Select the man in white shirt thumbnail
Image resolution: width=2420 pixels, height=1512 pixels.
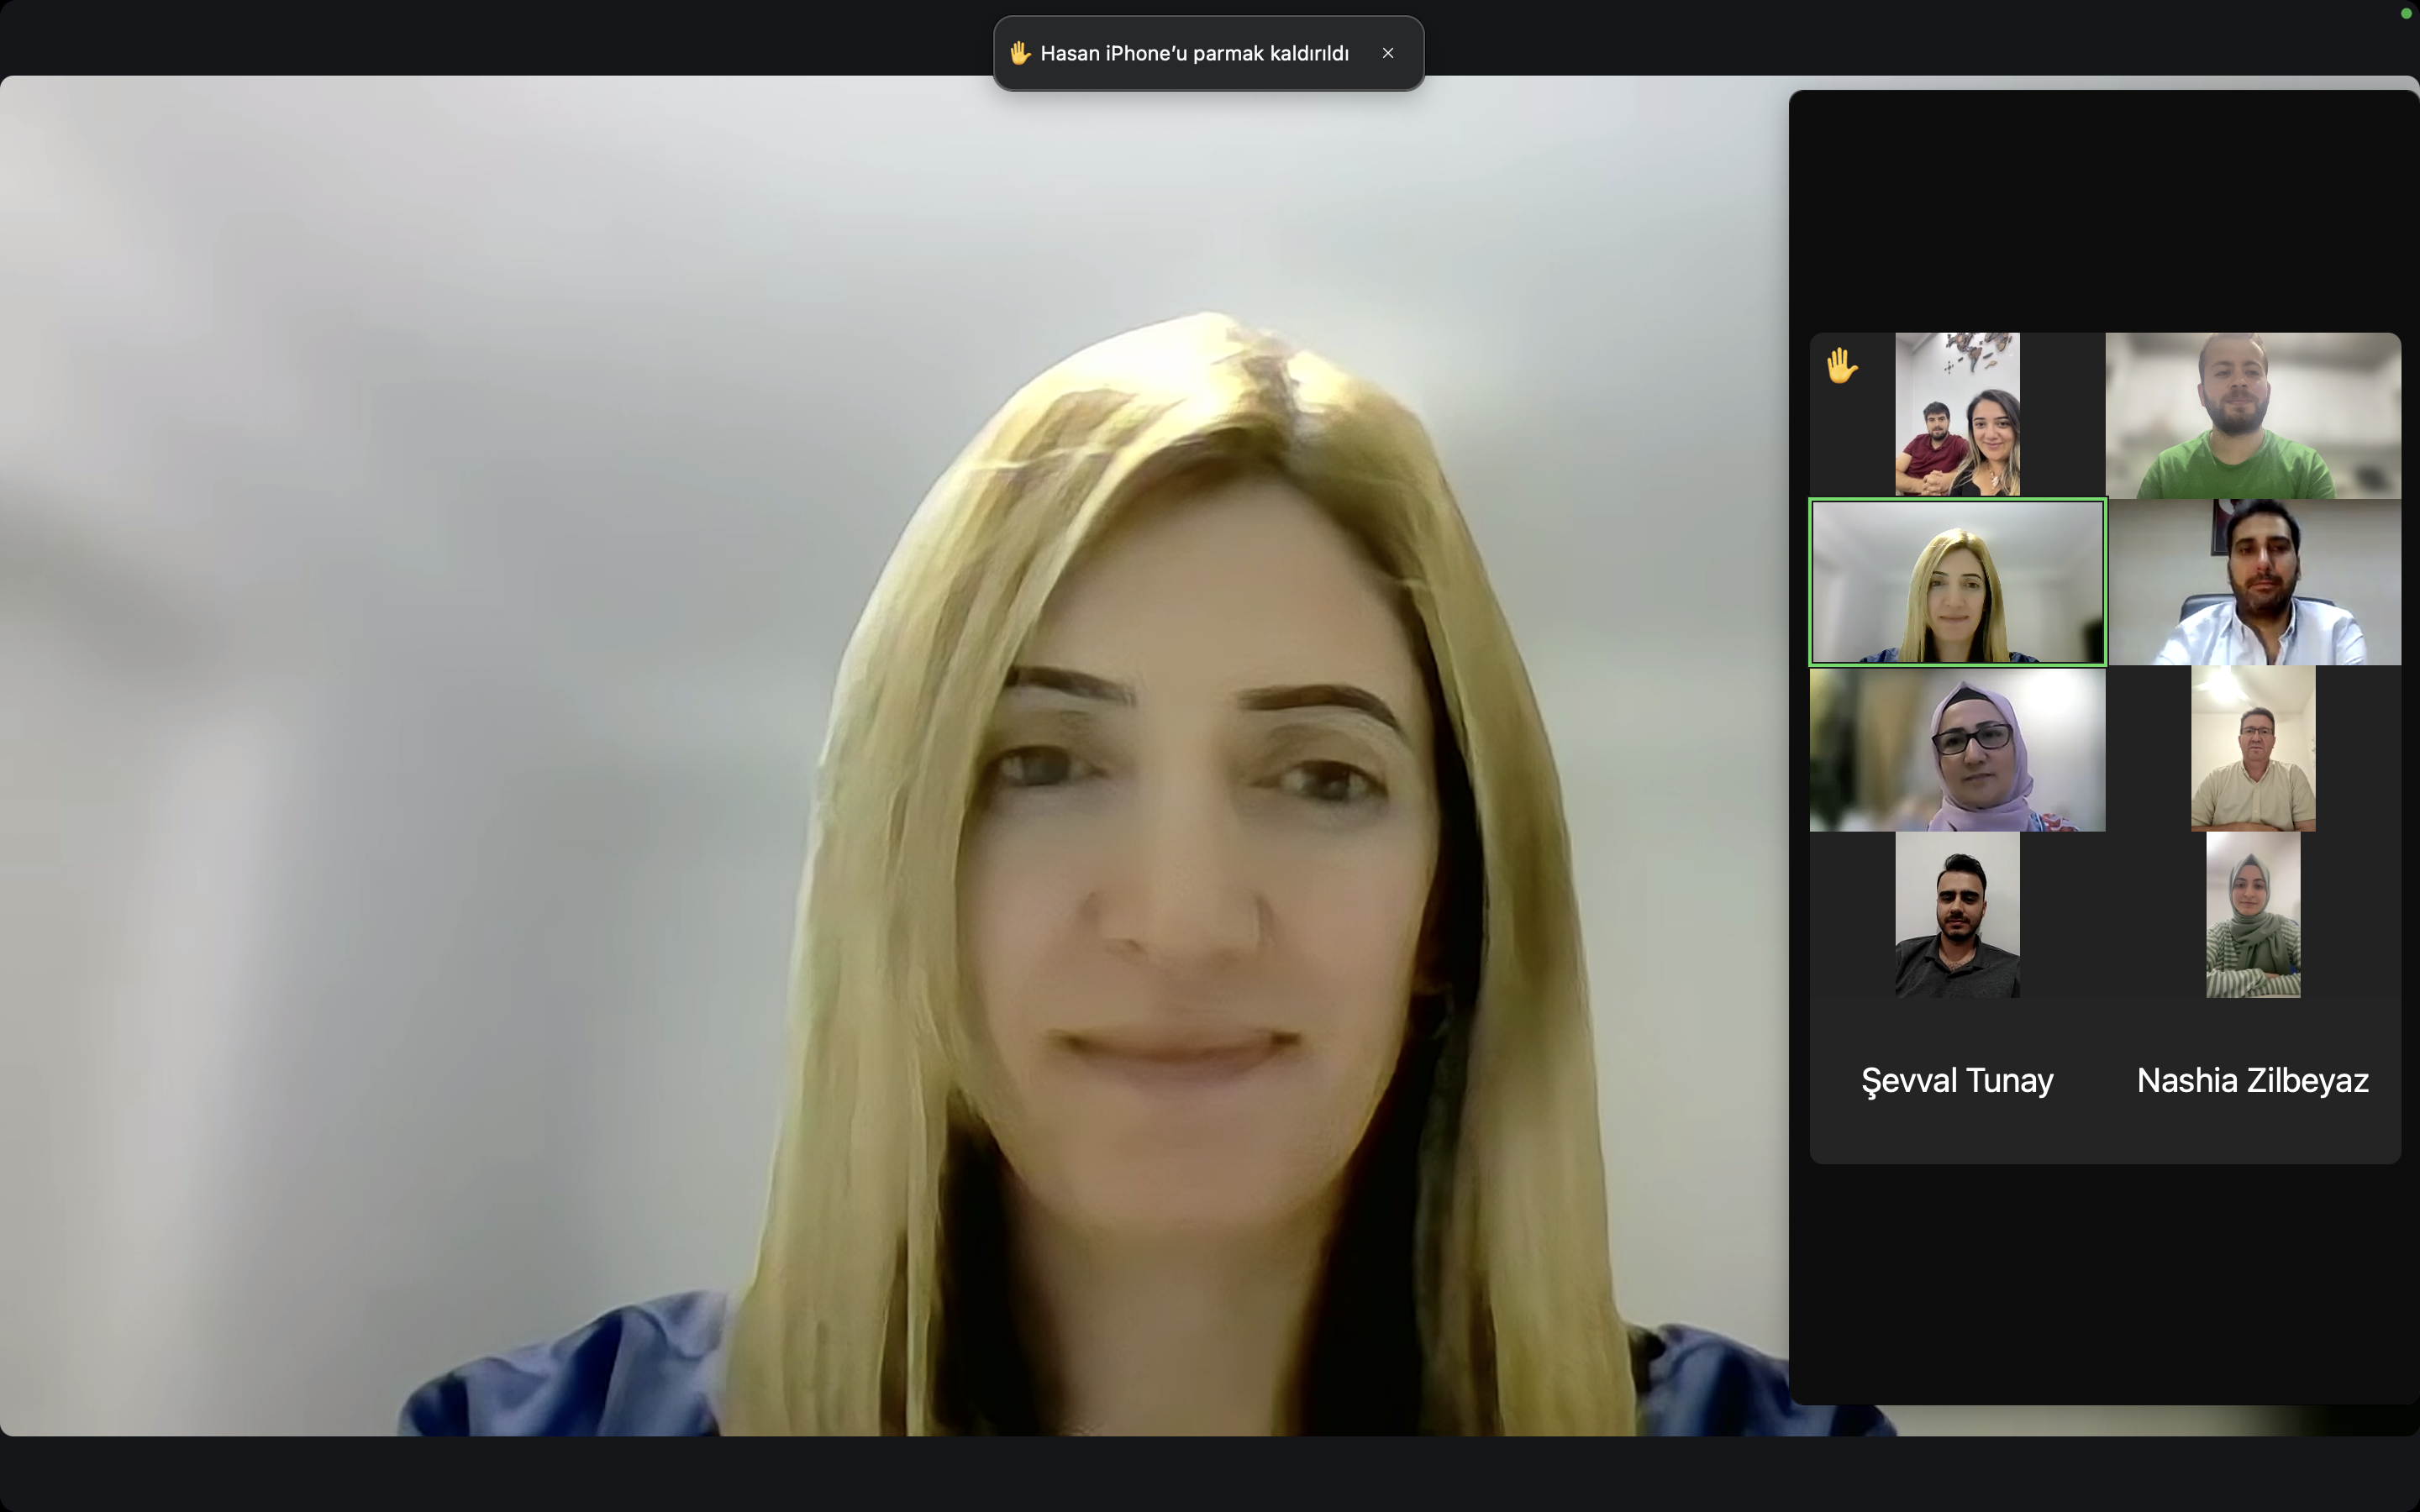click(x=2253, y=582)
